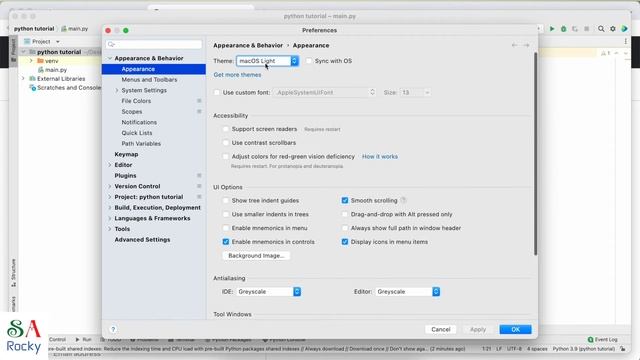Click main.py file icon in project tree
Viewport: 640px width, 360px height.
click(x=41, y=70)
